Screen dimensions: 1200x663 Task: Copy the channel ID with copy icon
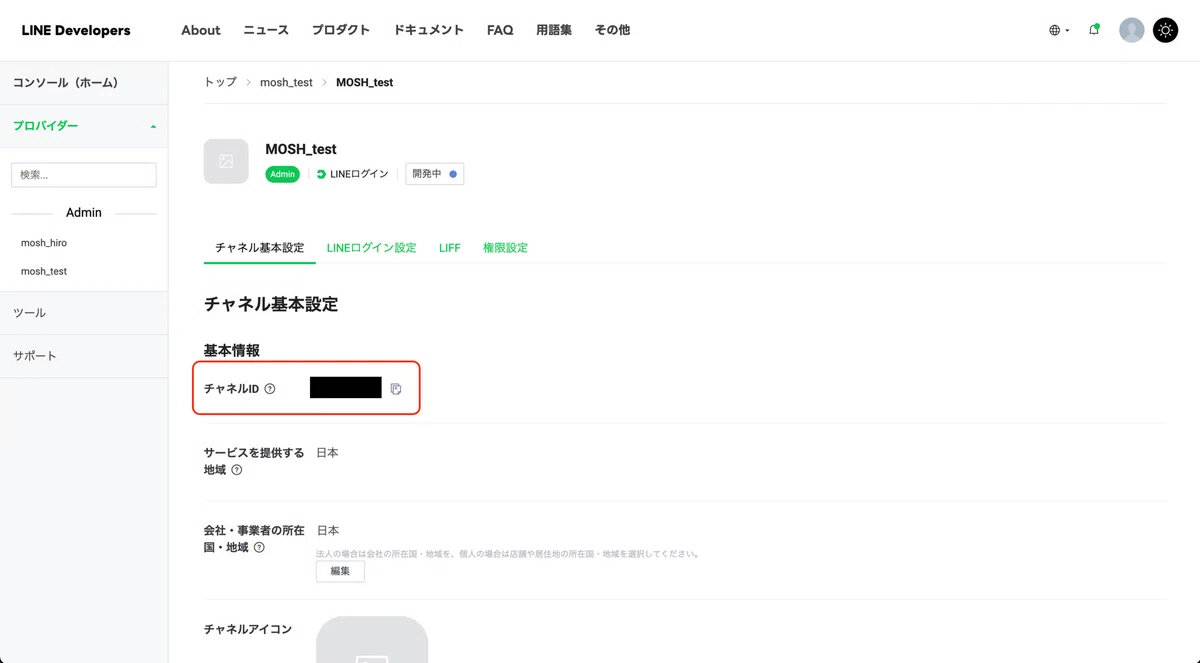pos(396,389)
